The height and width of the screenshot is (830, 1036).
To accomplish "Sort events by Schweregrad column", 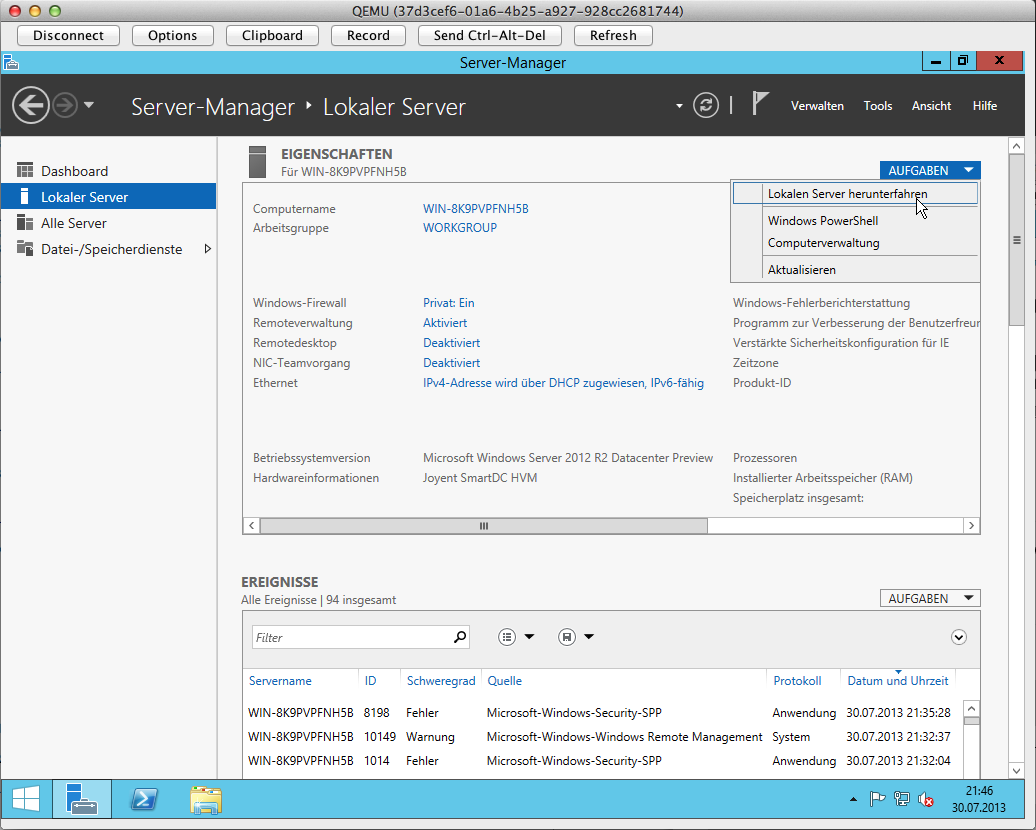I will pos(441,681).
